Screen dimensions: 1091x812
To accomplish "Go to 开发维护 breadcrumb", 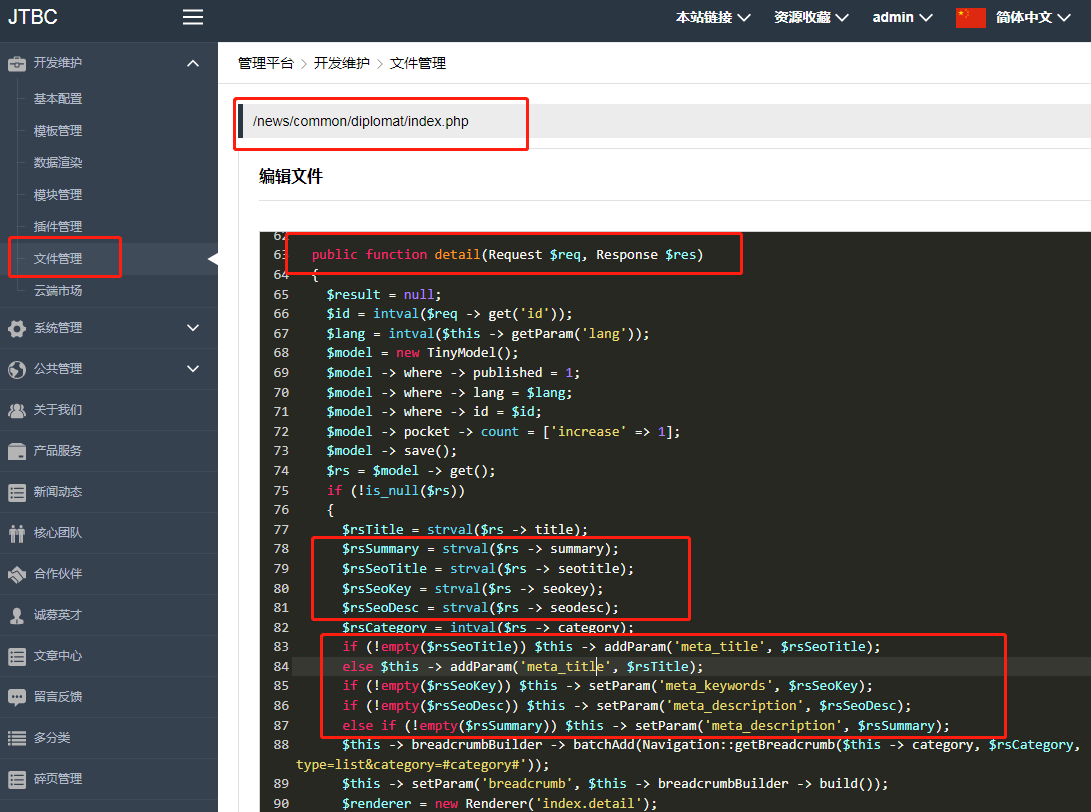I will click(342, 63).
